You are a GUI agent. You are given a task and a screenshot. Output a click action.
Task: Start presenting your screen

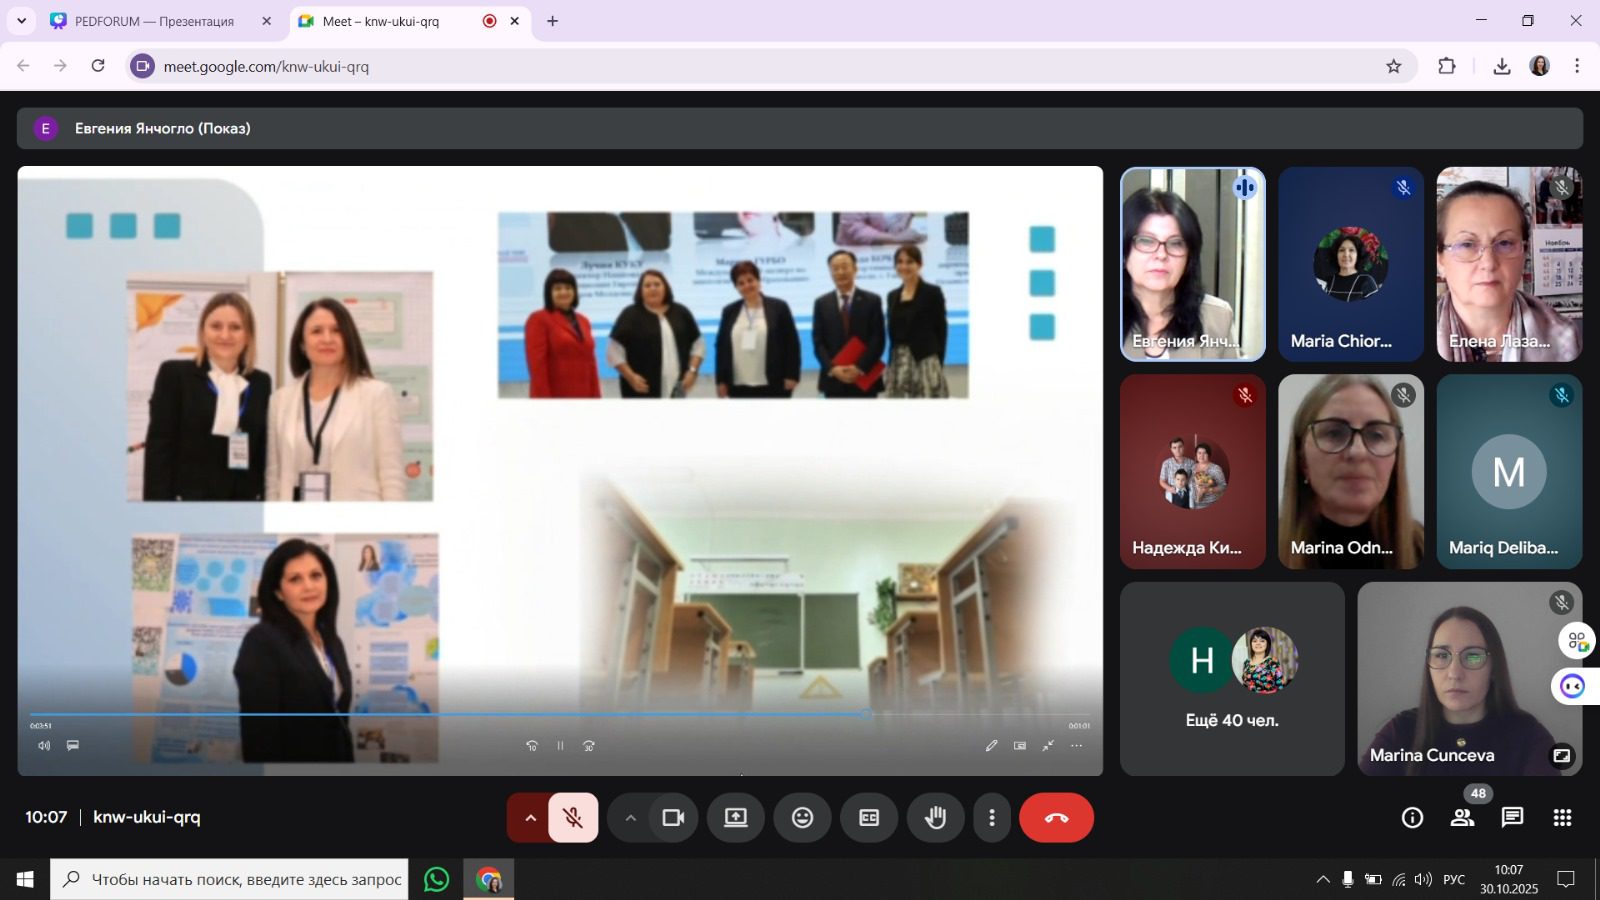click(x=736, y=818)
